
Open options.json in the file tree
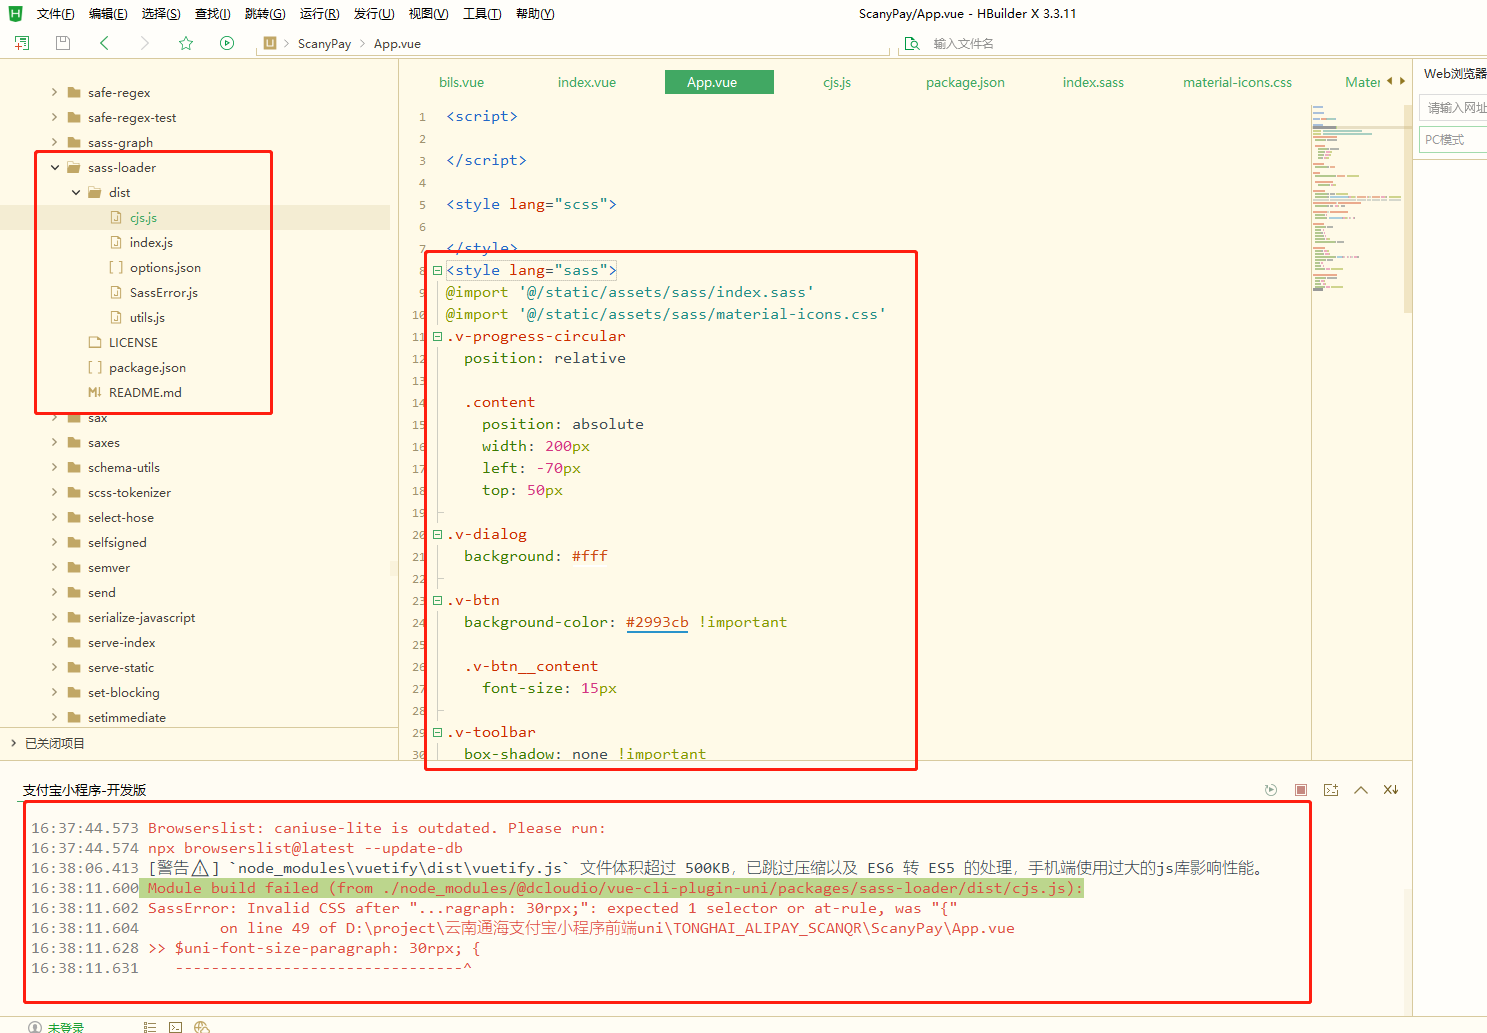165,267
